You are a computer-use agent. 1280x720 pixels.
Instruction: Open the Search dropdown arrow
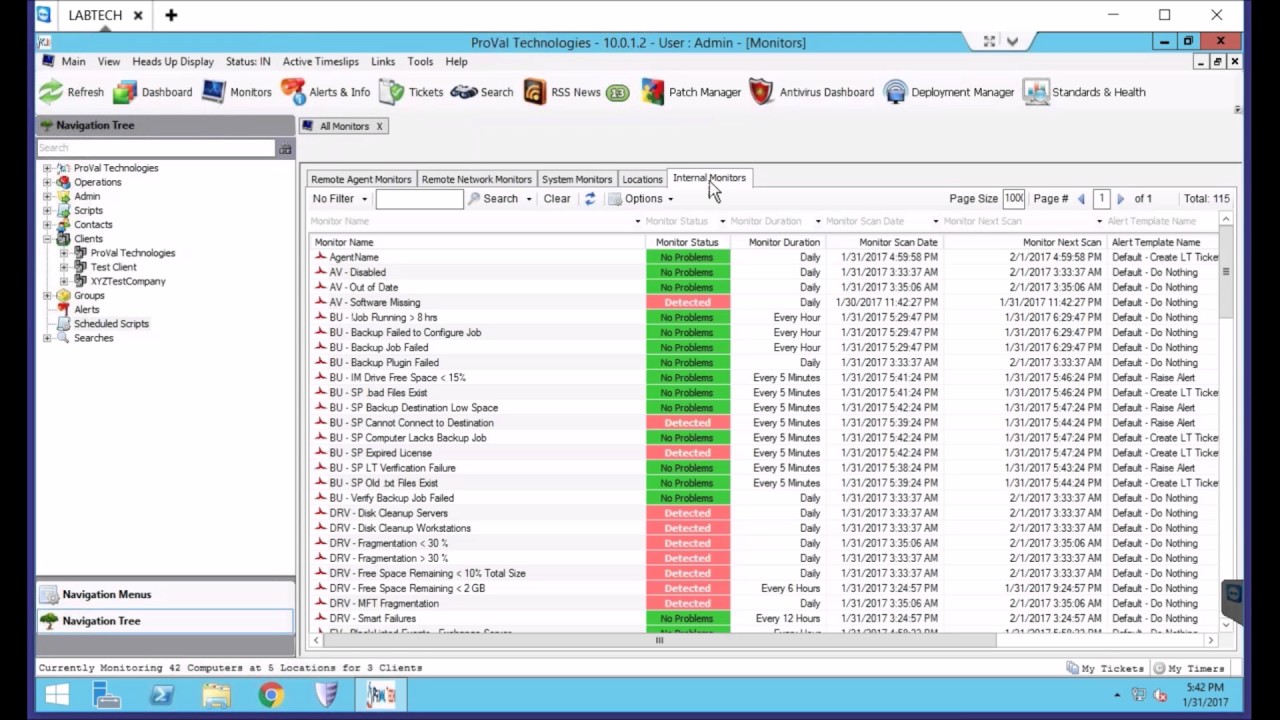point(529,199)
